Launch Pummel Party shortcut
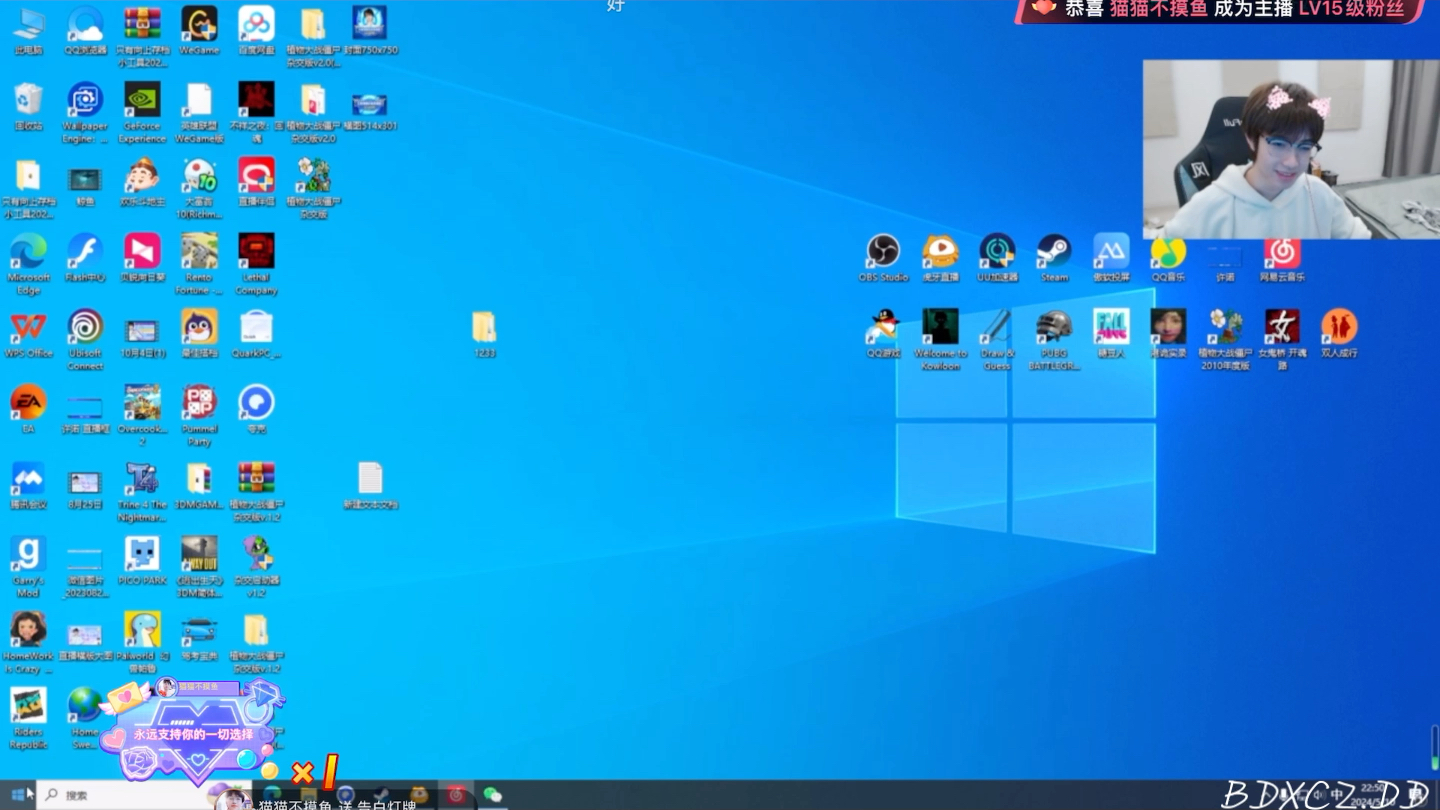The height and width of the screenshot is (810, 1440). pyautogui.click(x=199, y=417)
